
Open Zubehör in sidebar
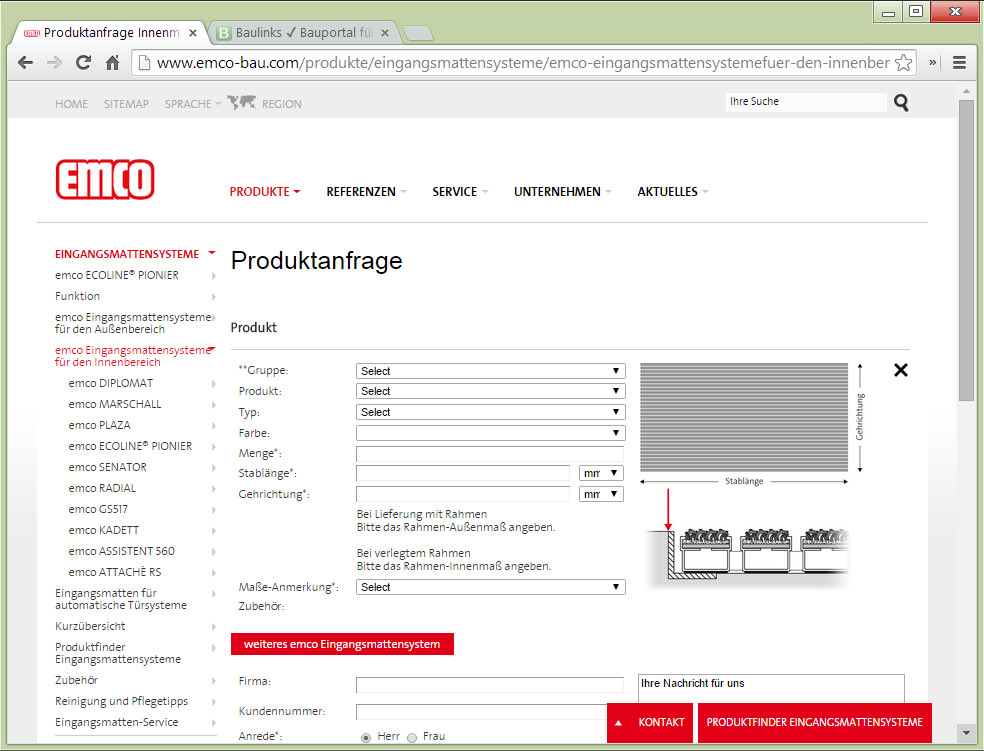click(76, 680)
